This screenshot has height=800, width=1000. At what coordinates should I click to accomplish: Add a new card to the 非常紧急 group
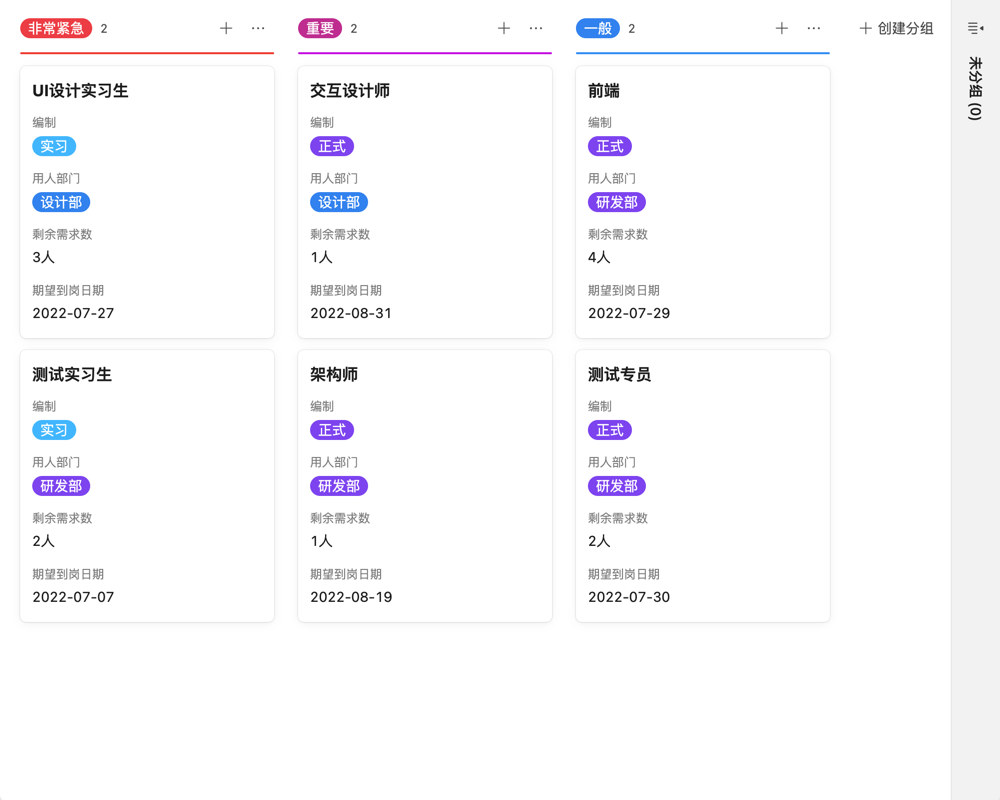226,28
